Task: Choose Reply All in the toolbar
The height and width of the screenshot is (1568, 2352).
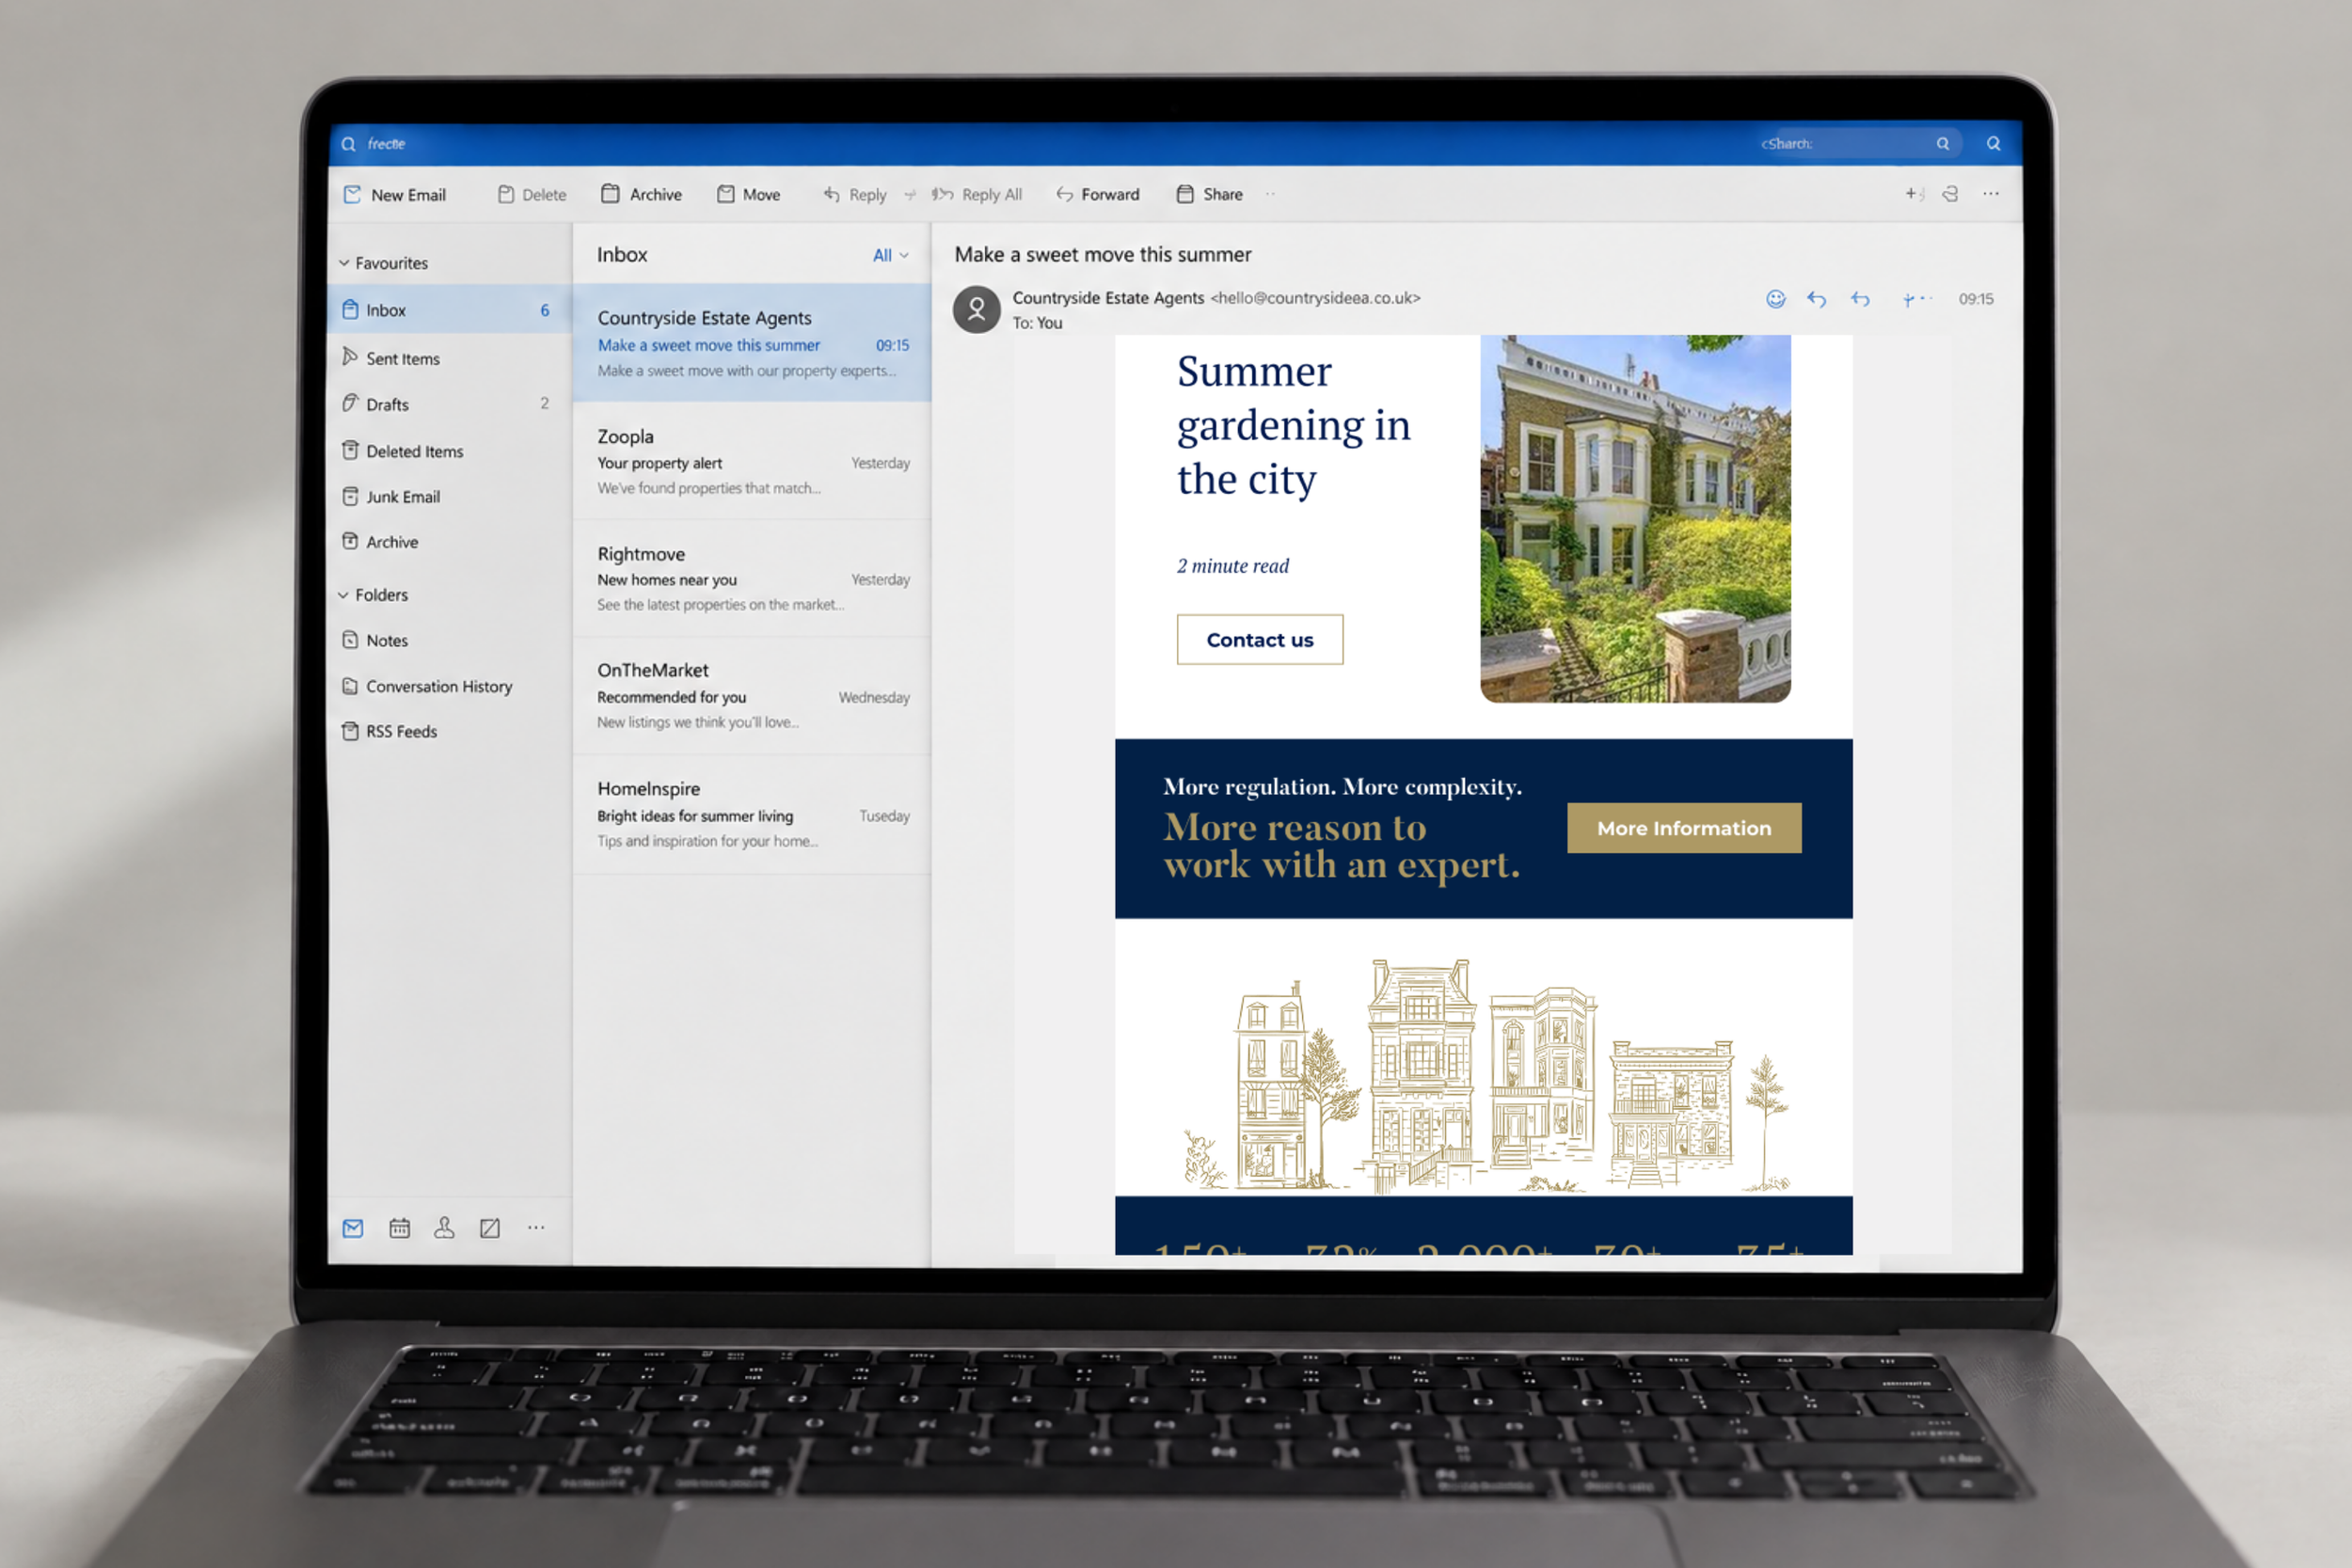Action: pyautogui.click(x=977, y=194)
